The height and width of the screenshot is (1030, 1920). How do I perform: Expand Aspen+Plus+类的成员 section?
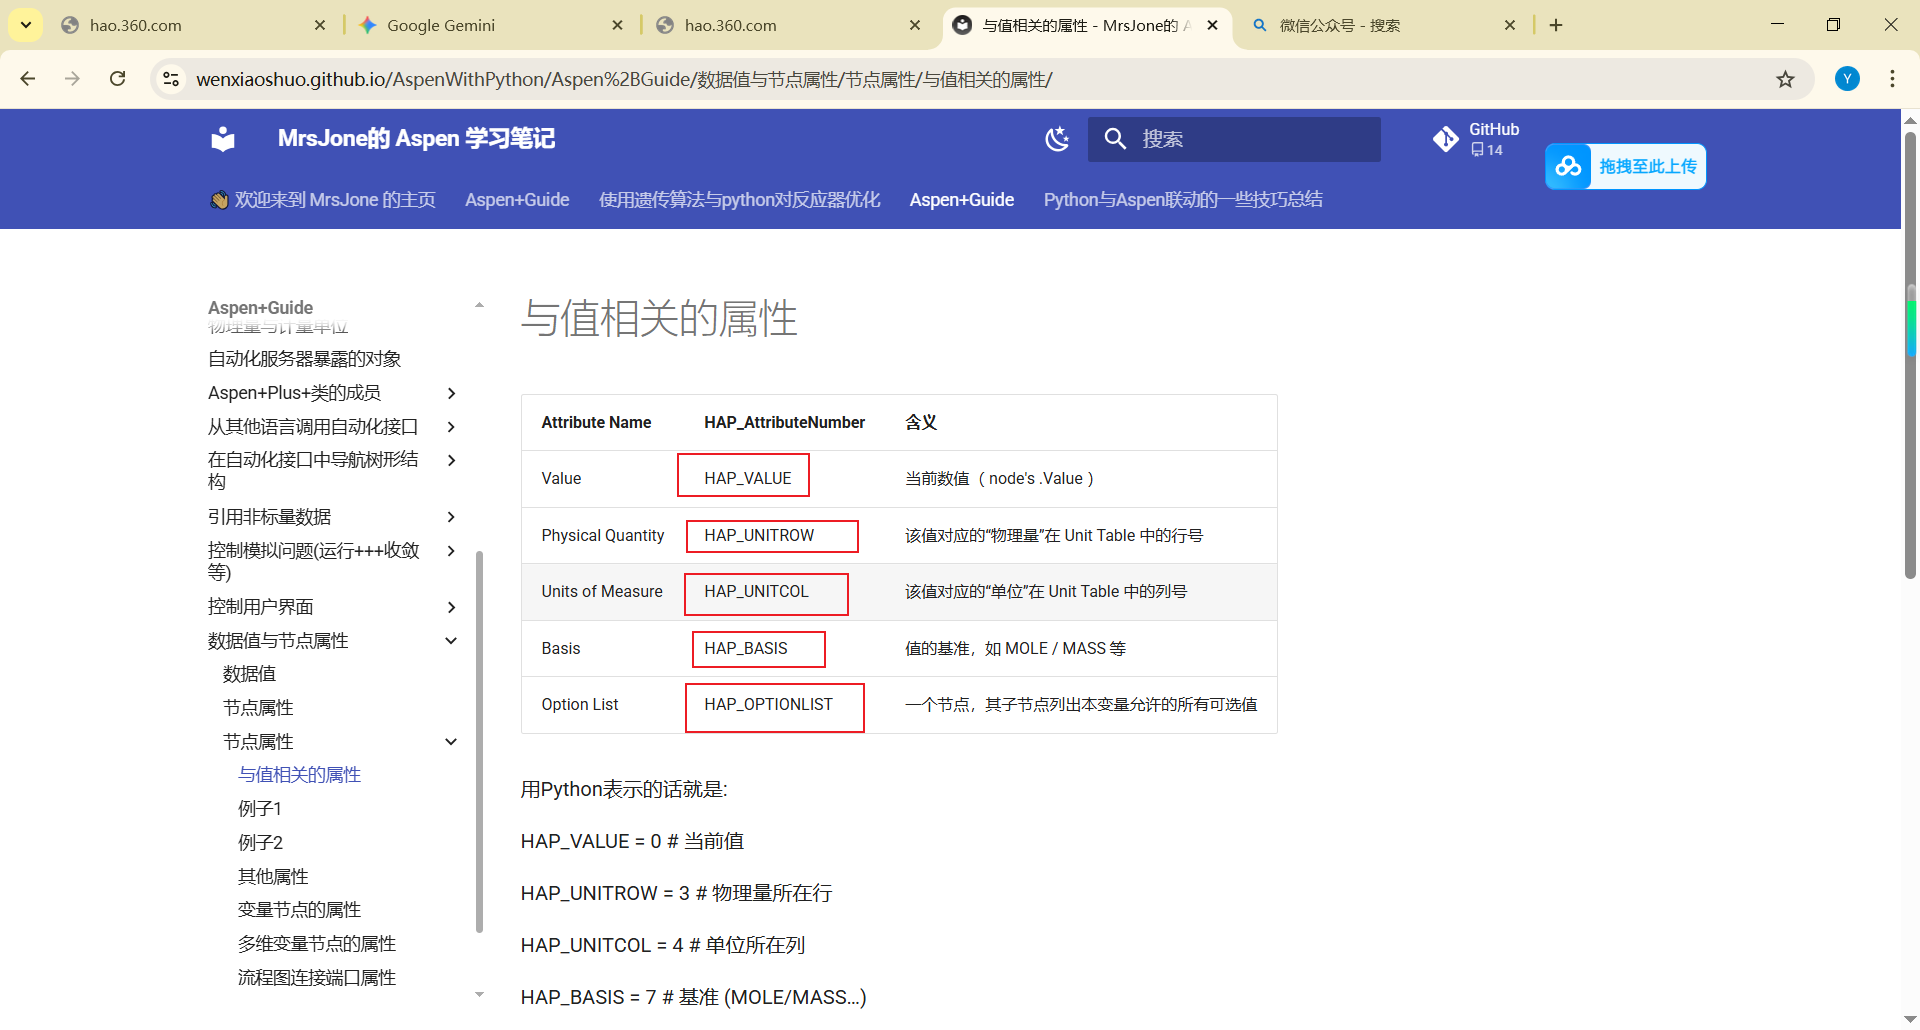pyautogui.click(x=451, y=393)
